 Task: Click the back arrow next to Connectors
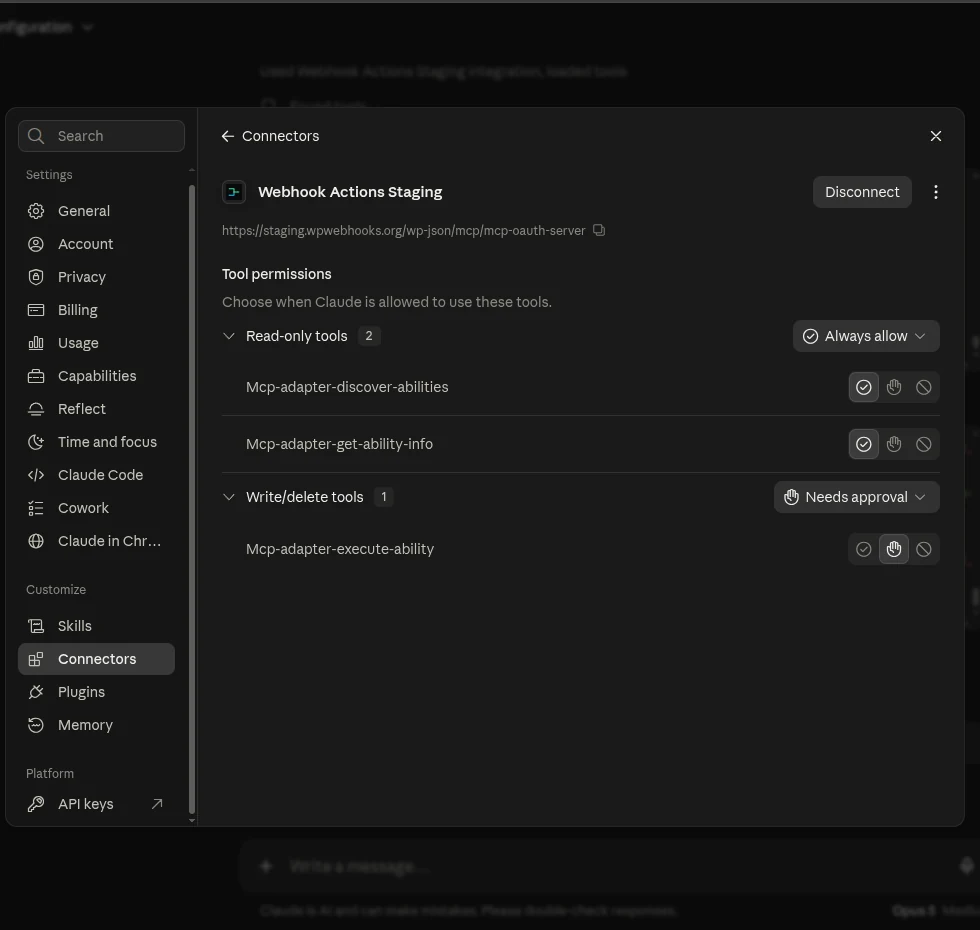tap(228, 136)
